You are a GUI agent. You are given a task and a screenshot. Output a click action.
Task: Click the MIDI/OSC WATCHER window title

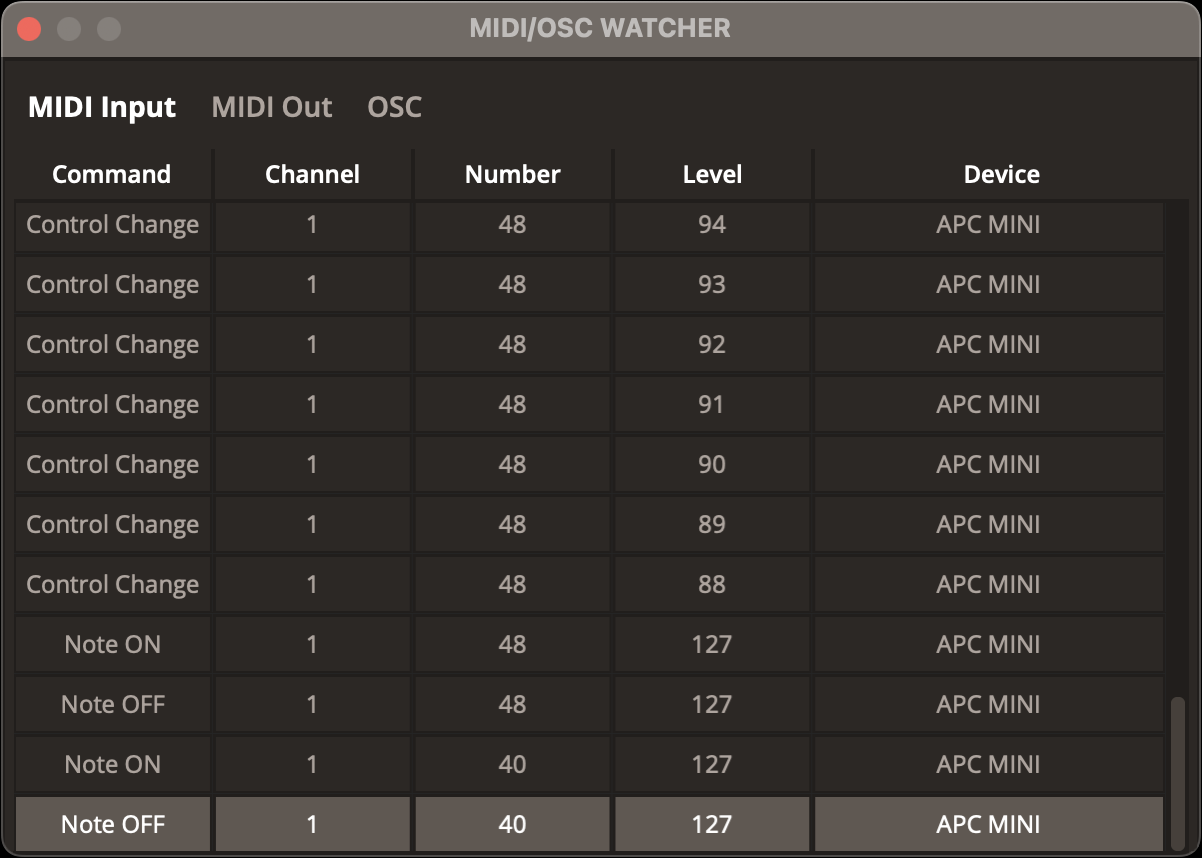tap(600, 28)
